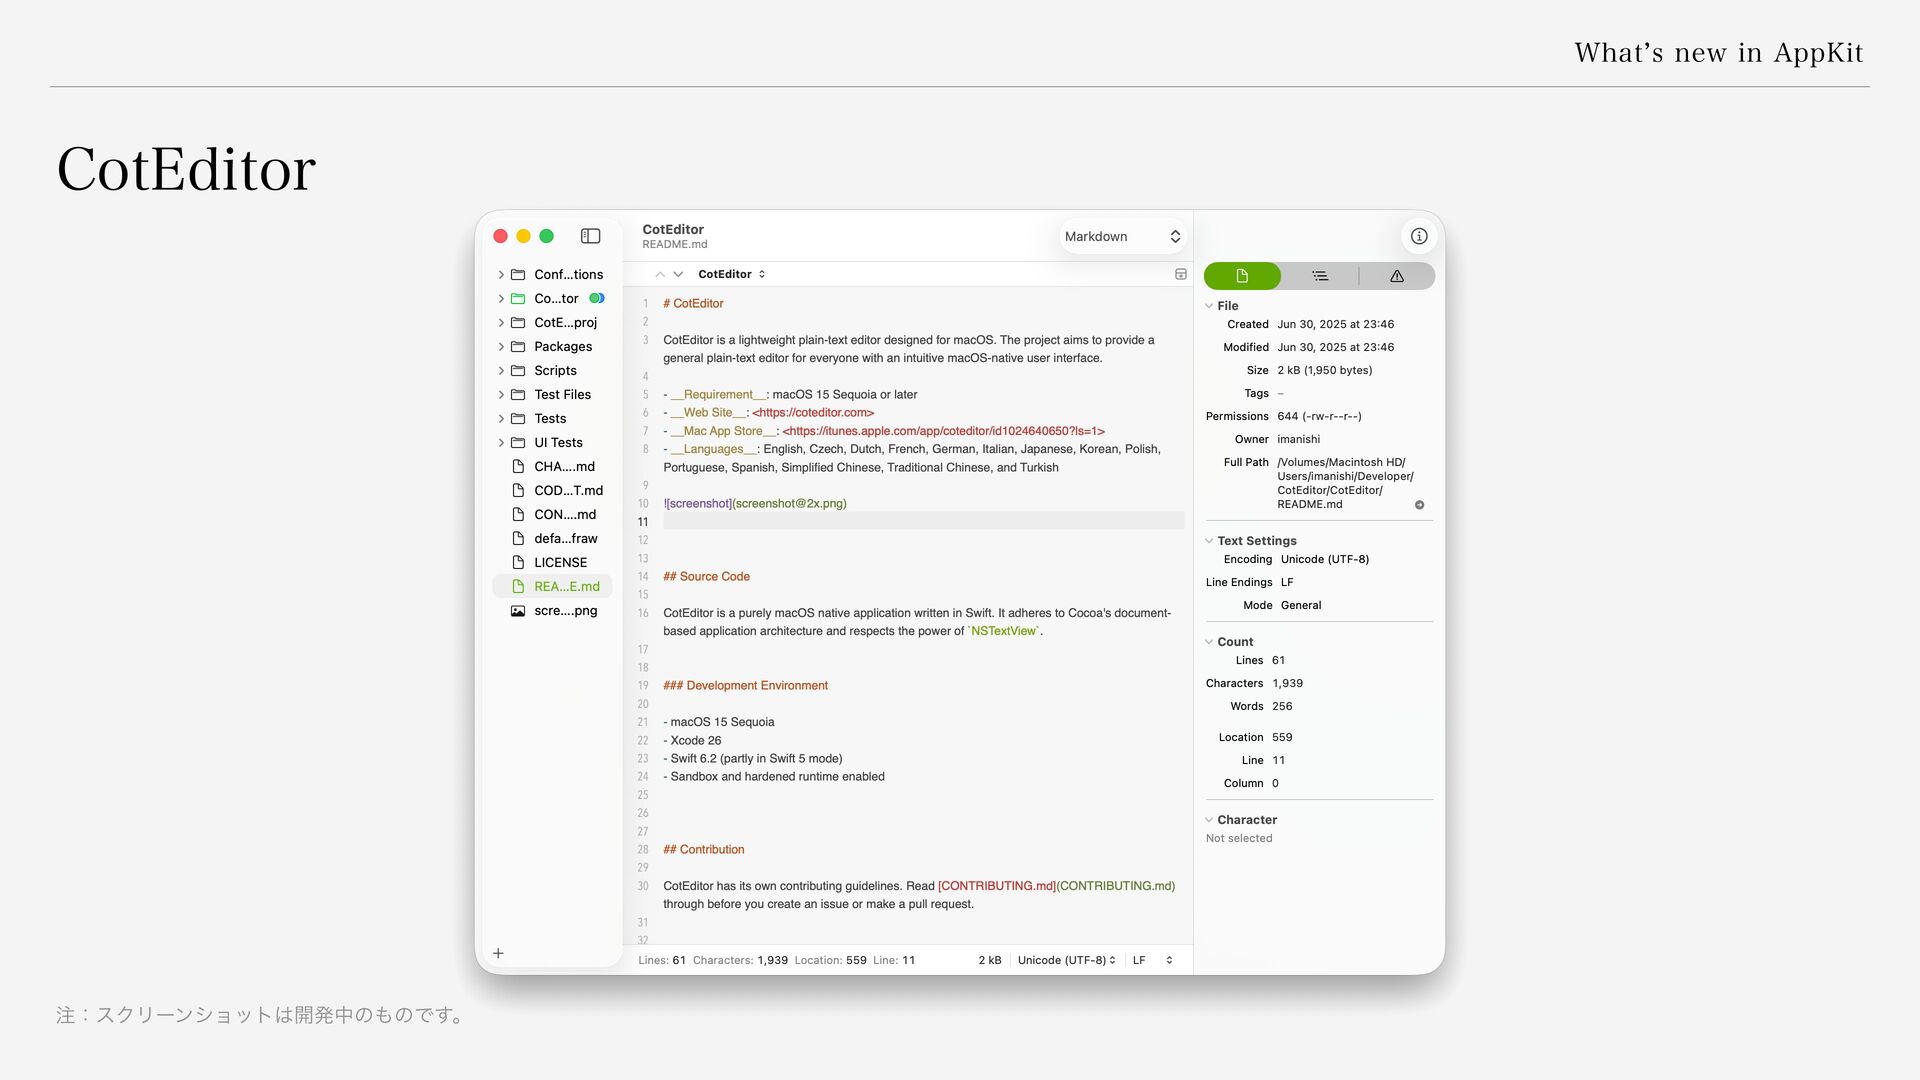The width and height of the screenshot is (1920, 1080).
Task: Open the LF line endings popup in status bar
Action: click(x=1152, y=960)
